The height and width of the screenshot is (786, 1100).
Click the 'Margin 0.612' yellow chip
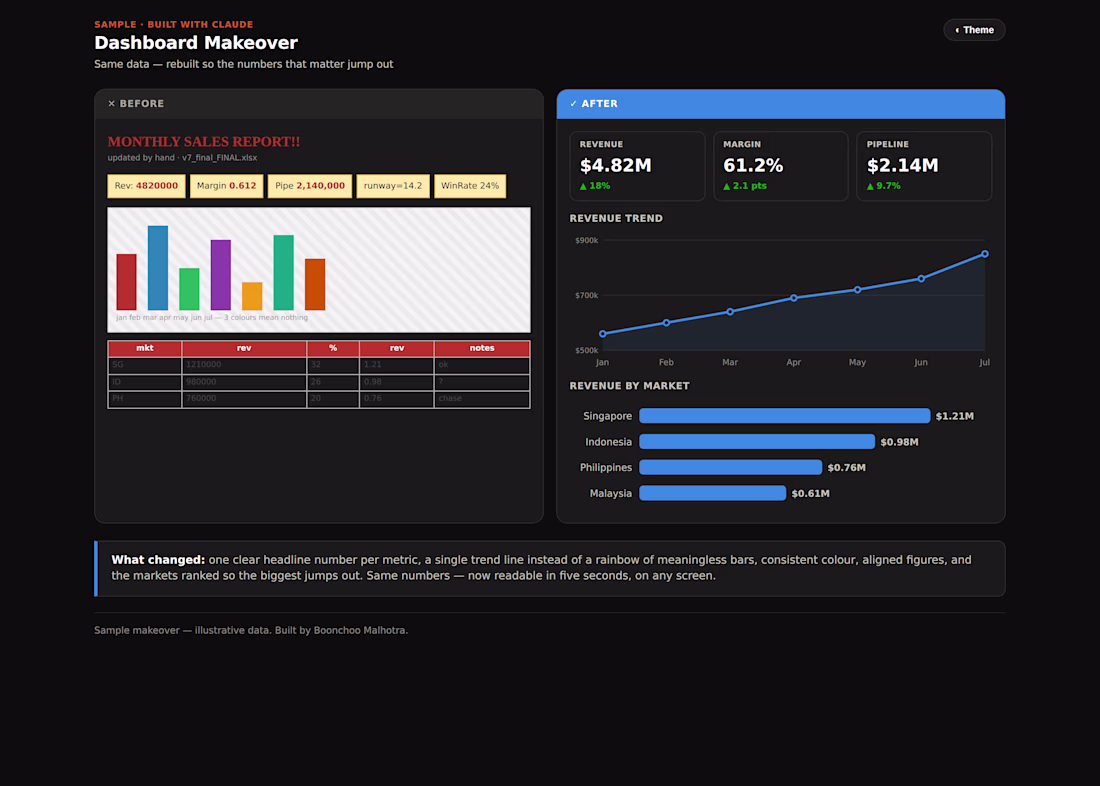tap(227, 186)
